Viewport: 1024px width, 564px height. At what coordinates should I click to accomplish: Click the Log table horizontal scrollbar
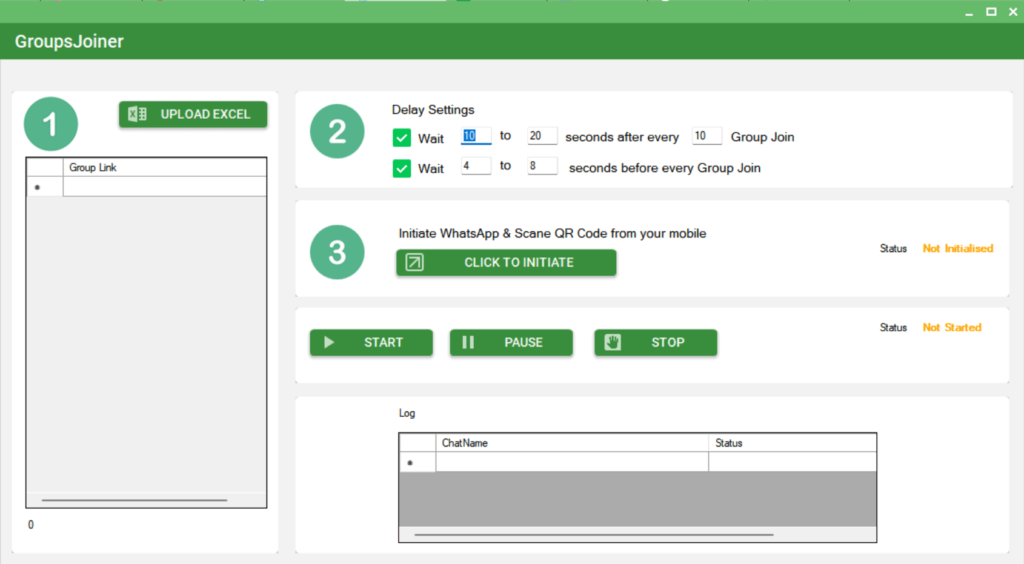600,534
